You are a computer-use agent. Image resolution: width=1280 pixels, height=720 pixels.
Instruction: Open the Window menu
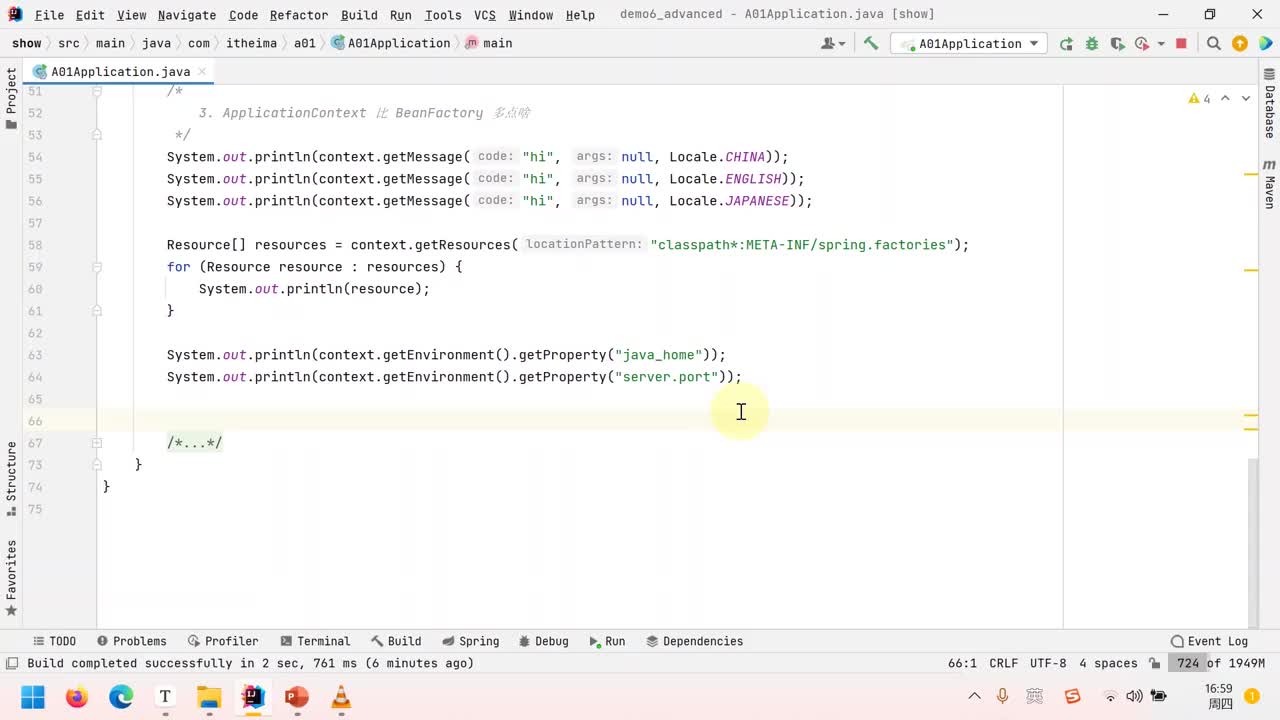(x=531, y=15)
